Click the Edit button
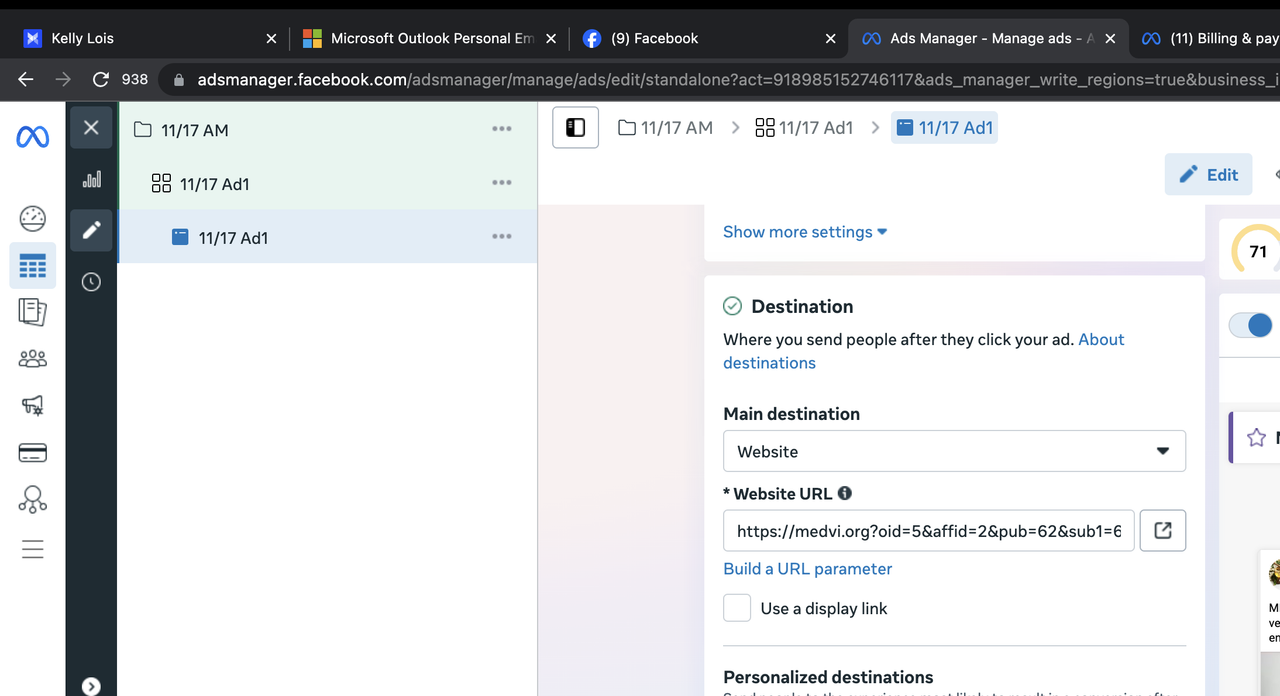Screen dimensions: 1280x696 coord(1208,175)
